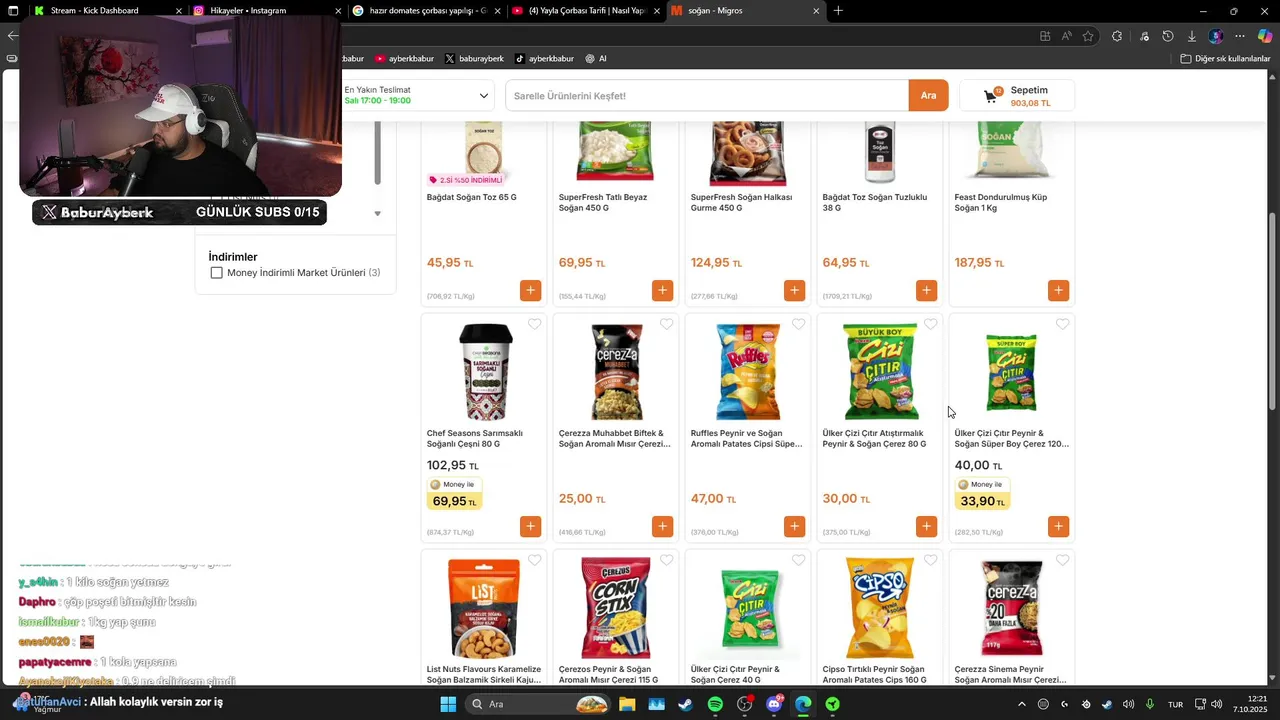Add SuperFresh Soğan Halkası Gurme to cart
Image resolution: width=1280 pixels, height=720 pixels.
pos(794,290)
